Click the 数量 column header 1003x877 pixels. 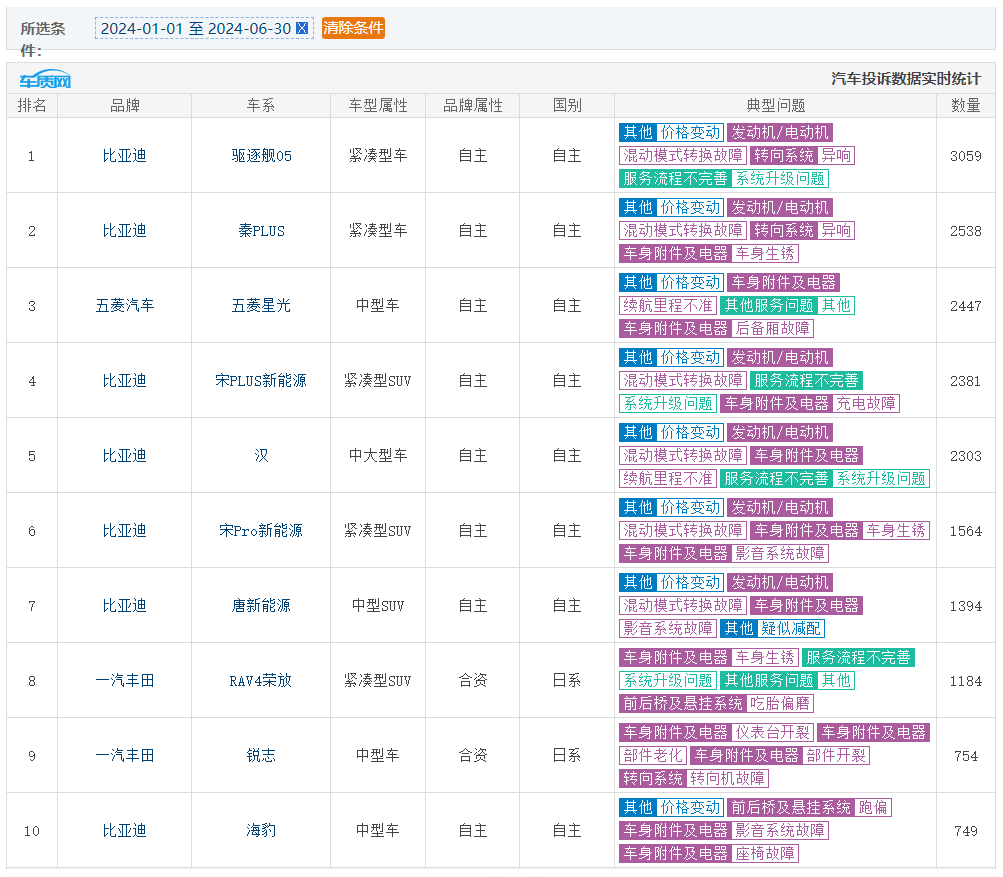966,106
